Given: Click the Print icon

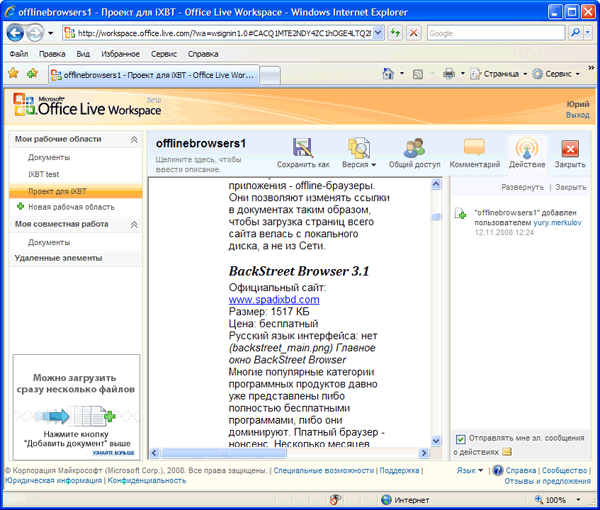Looking at the screenshot, I should 449,73.
